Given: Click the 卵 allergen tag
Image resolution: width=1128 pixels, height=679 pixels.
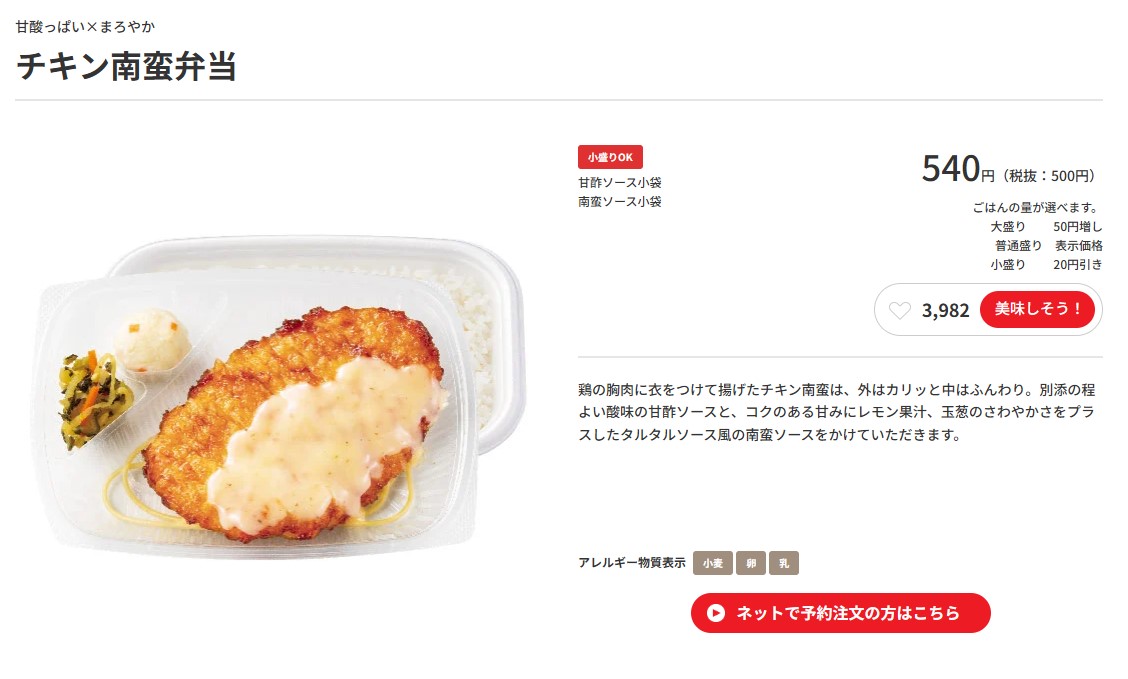Looking at the screenshot, I should [750, 563].
